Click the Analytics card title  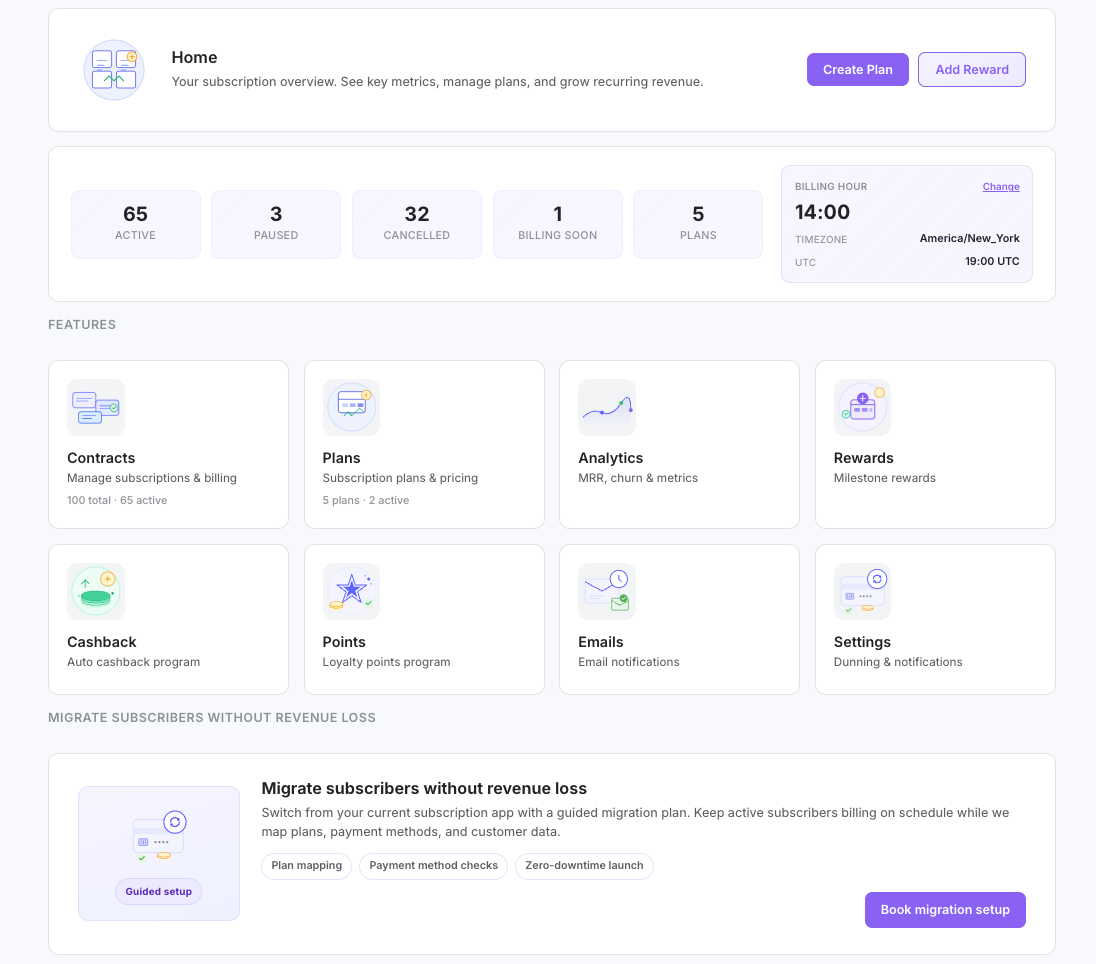tap(611, 458)
